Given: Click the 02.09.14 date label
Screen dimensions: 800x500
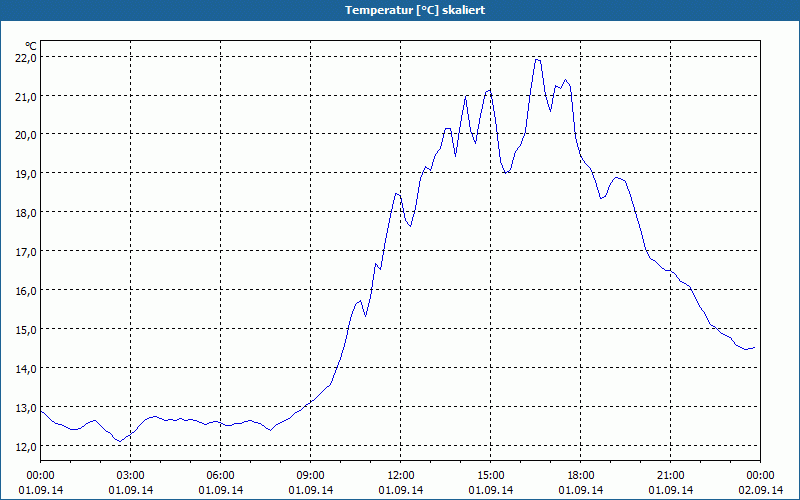Looking at the screenshot, I should 760,490.
